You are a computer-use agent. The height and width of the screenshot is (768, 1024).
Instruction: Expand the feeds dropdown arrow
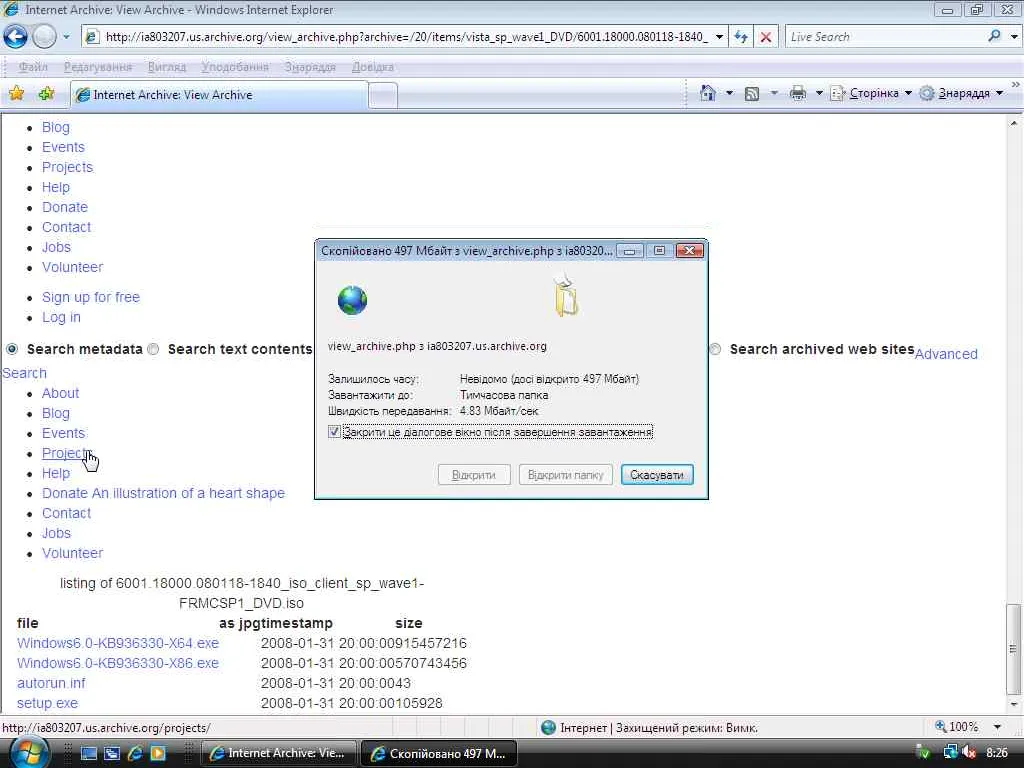click(774, 93)
